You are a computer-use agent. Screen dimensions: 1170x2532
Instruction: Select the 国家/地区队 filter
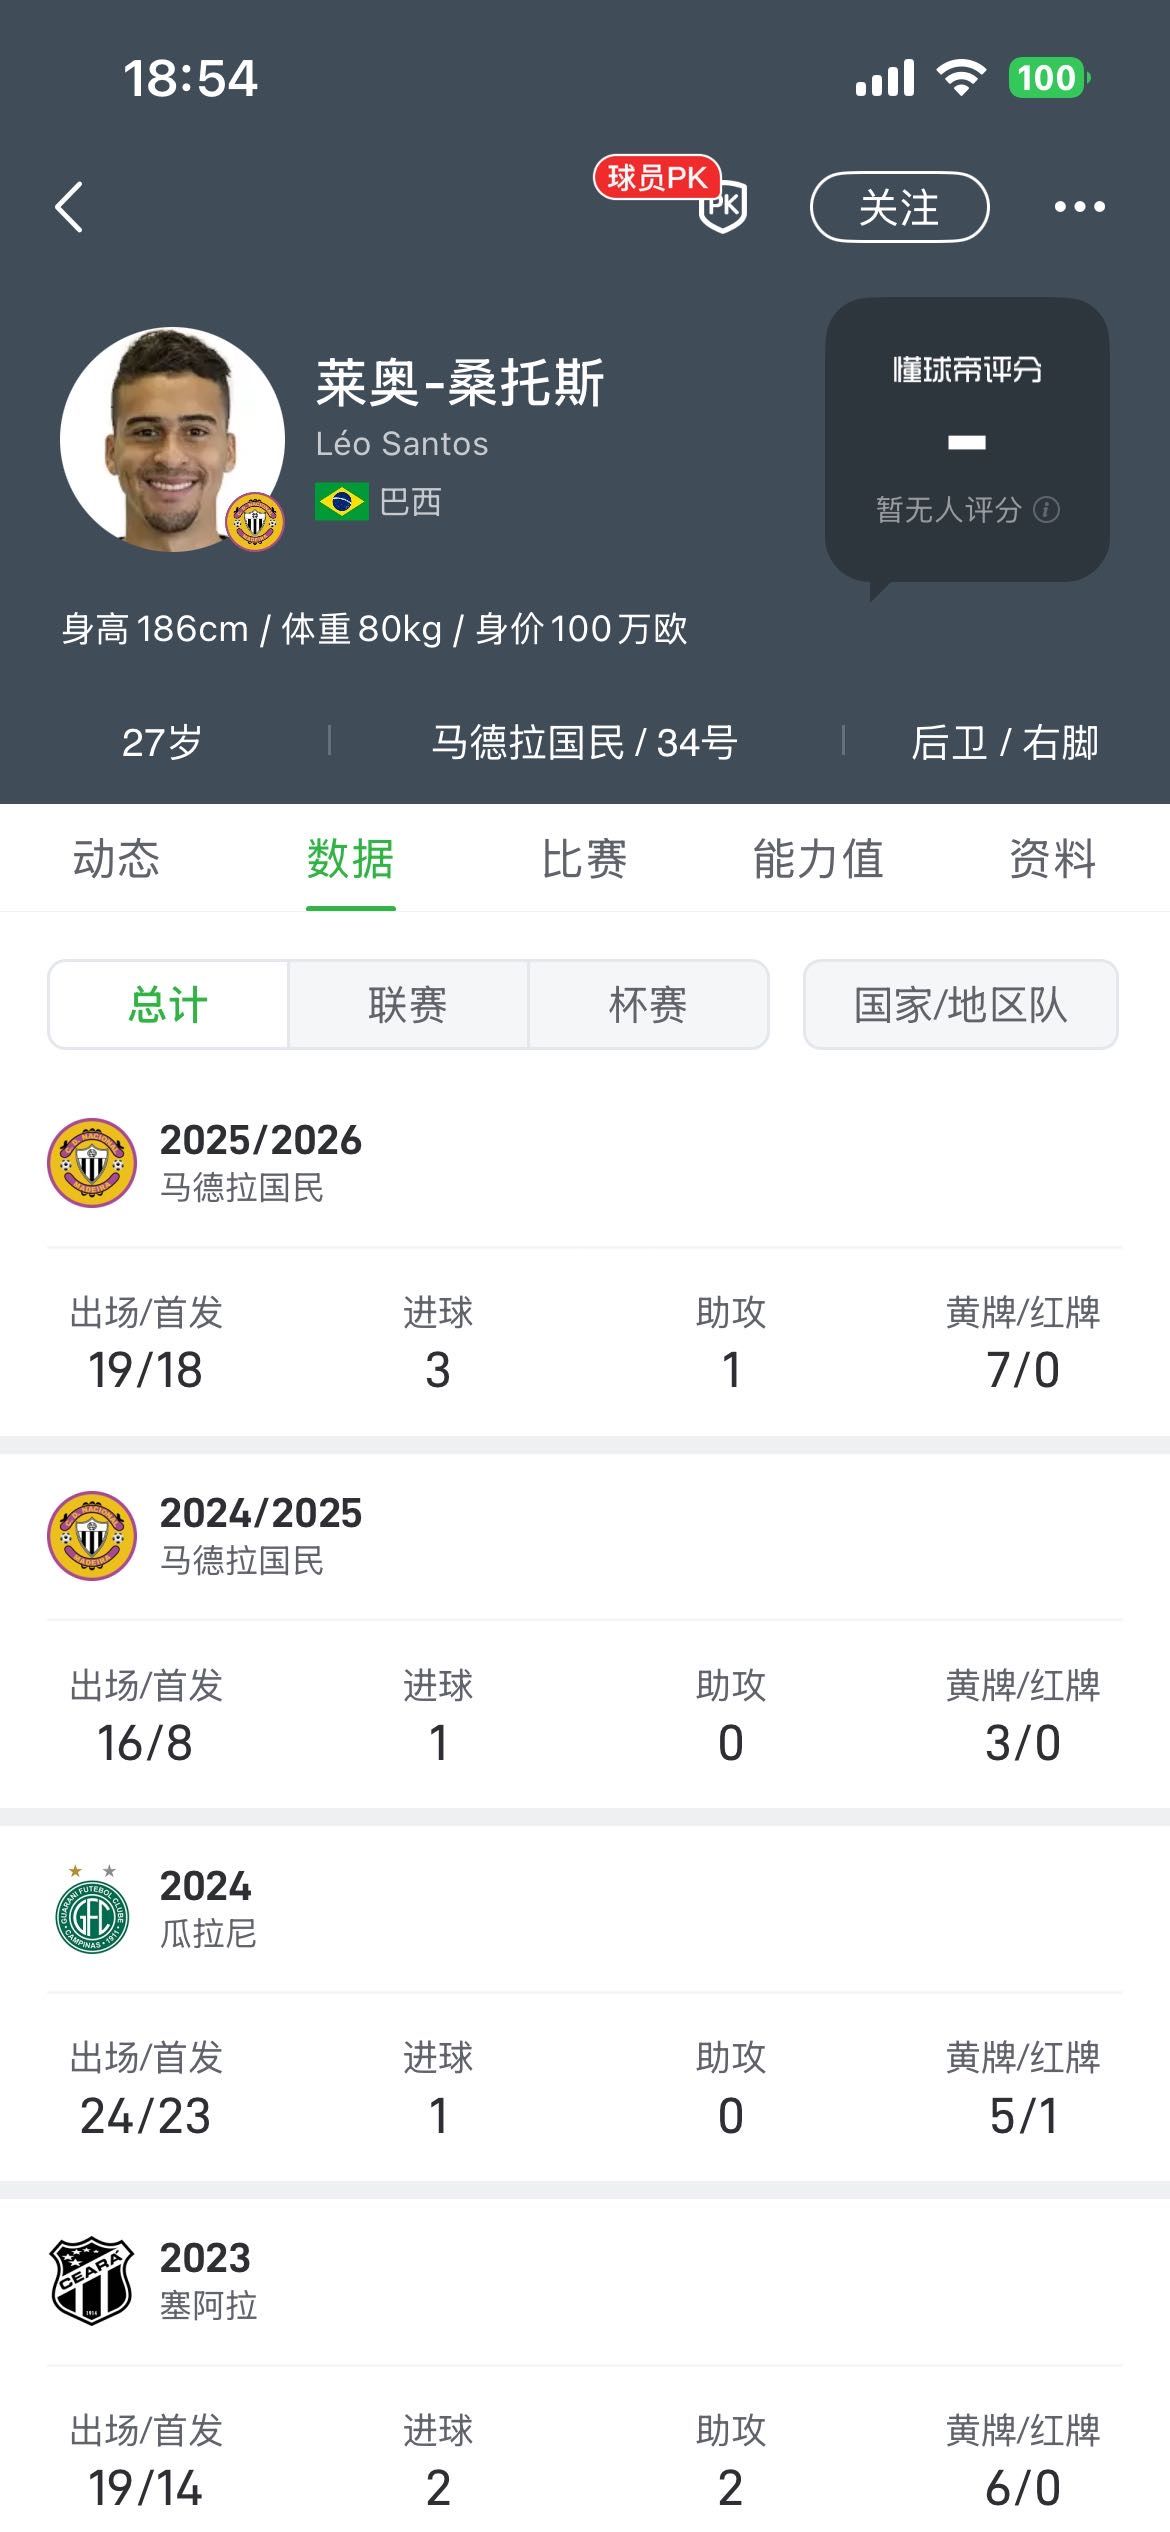tap(960, 1004)
